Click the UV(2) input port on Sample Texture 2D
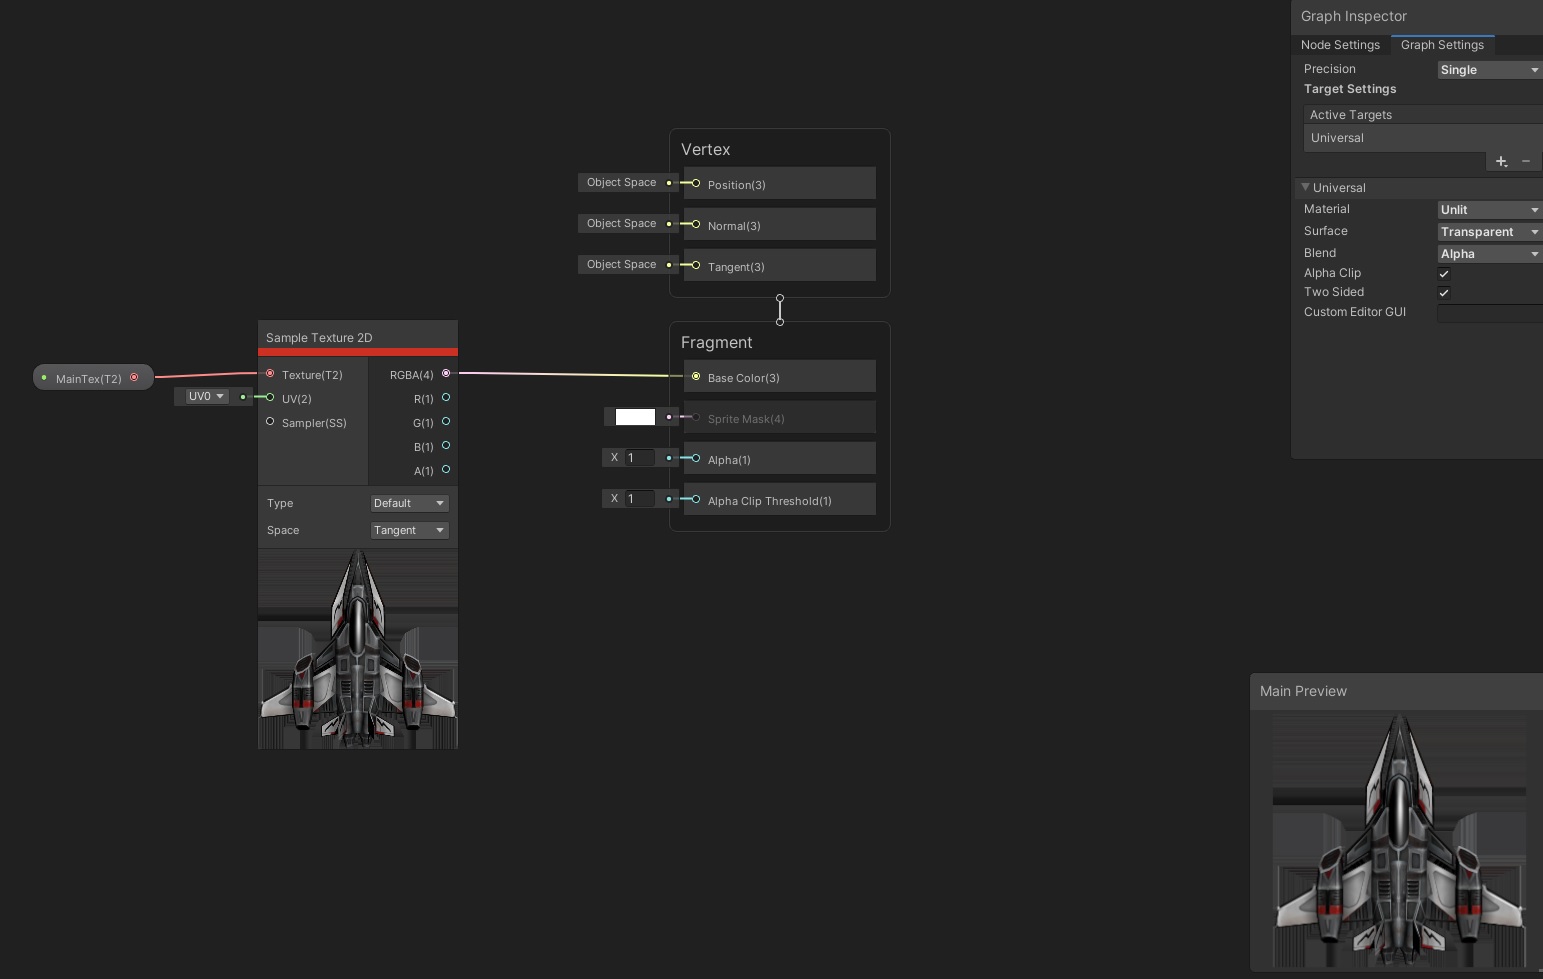Screen dimensions: 1543x979 pos(269,398)
